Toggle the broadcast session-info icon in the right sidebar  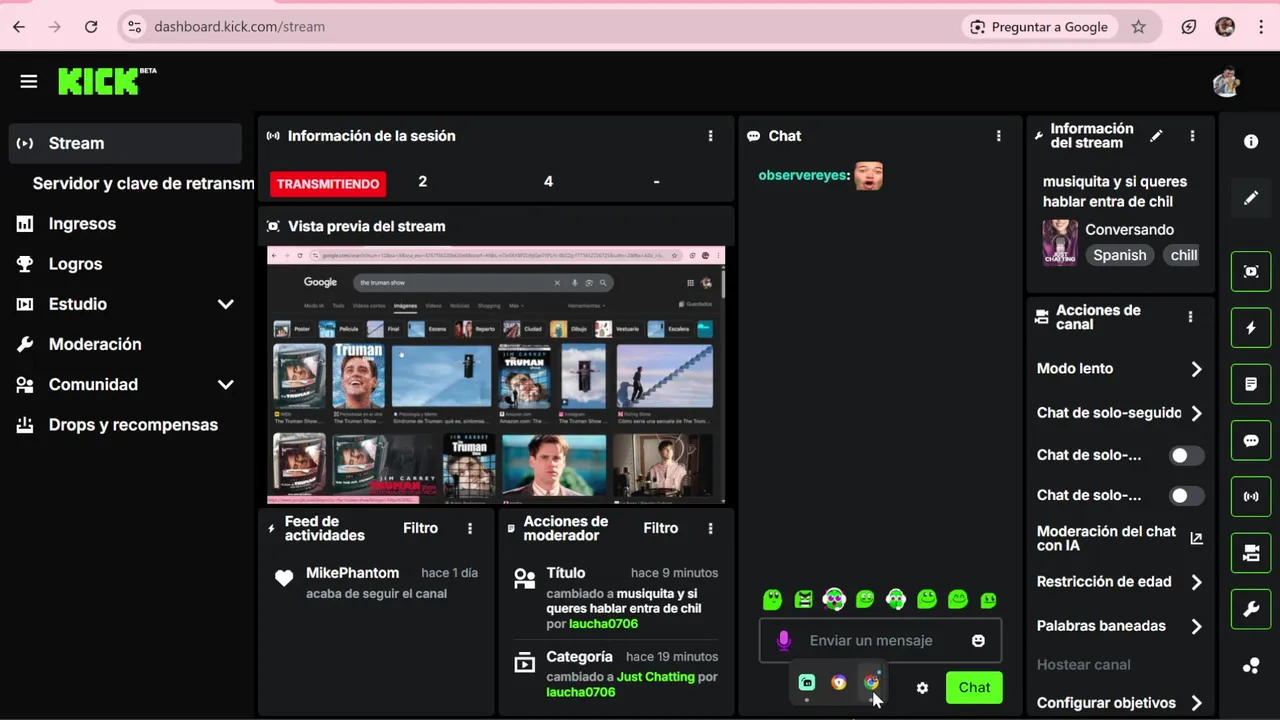[1251, 496]
